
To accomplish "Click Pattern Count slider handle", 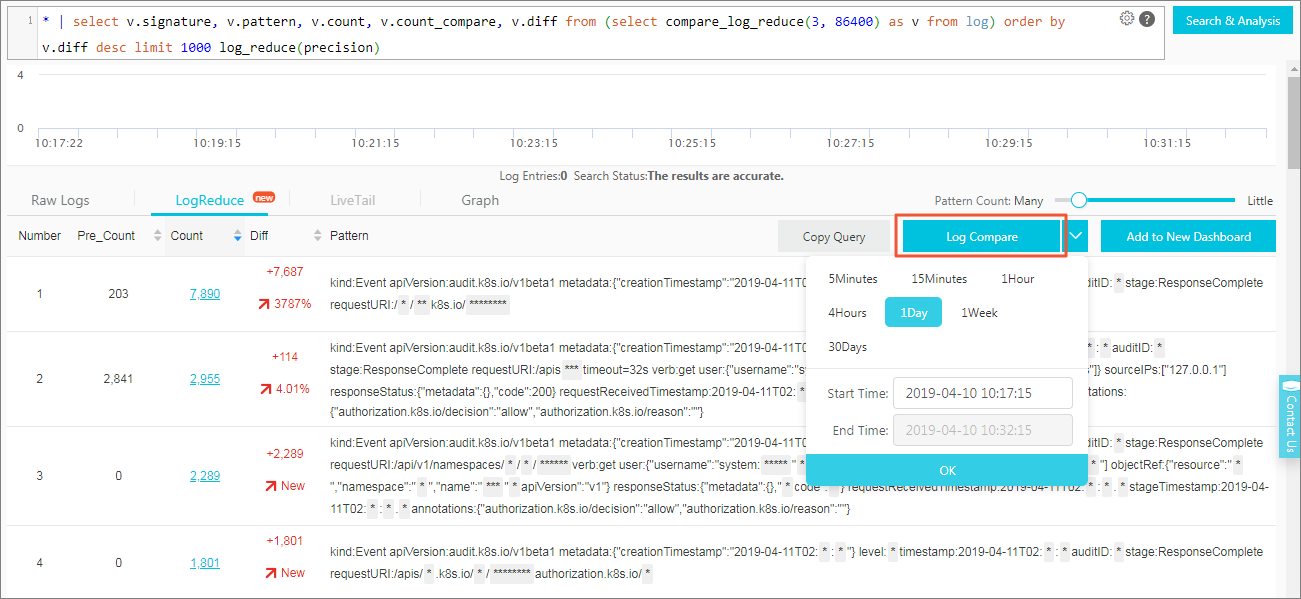I will pyautogui.click(x=1078, y=200).
